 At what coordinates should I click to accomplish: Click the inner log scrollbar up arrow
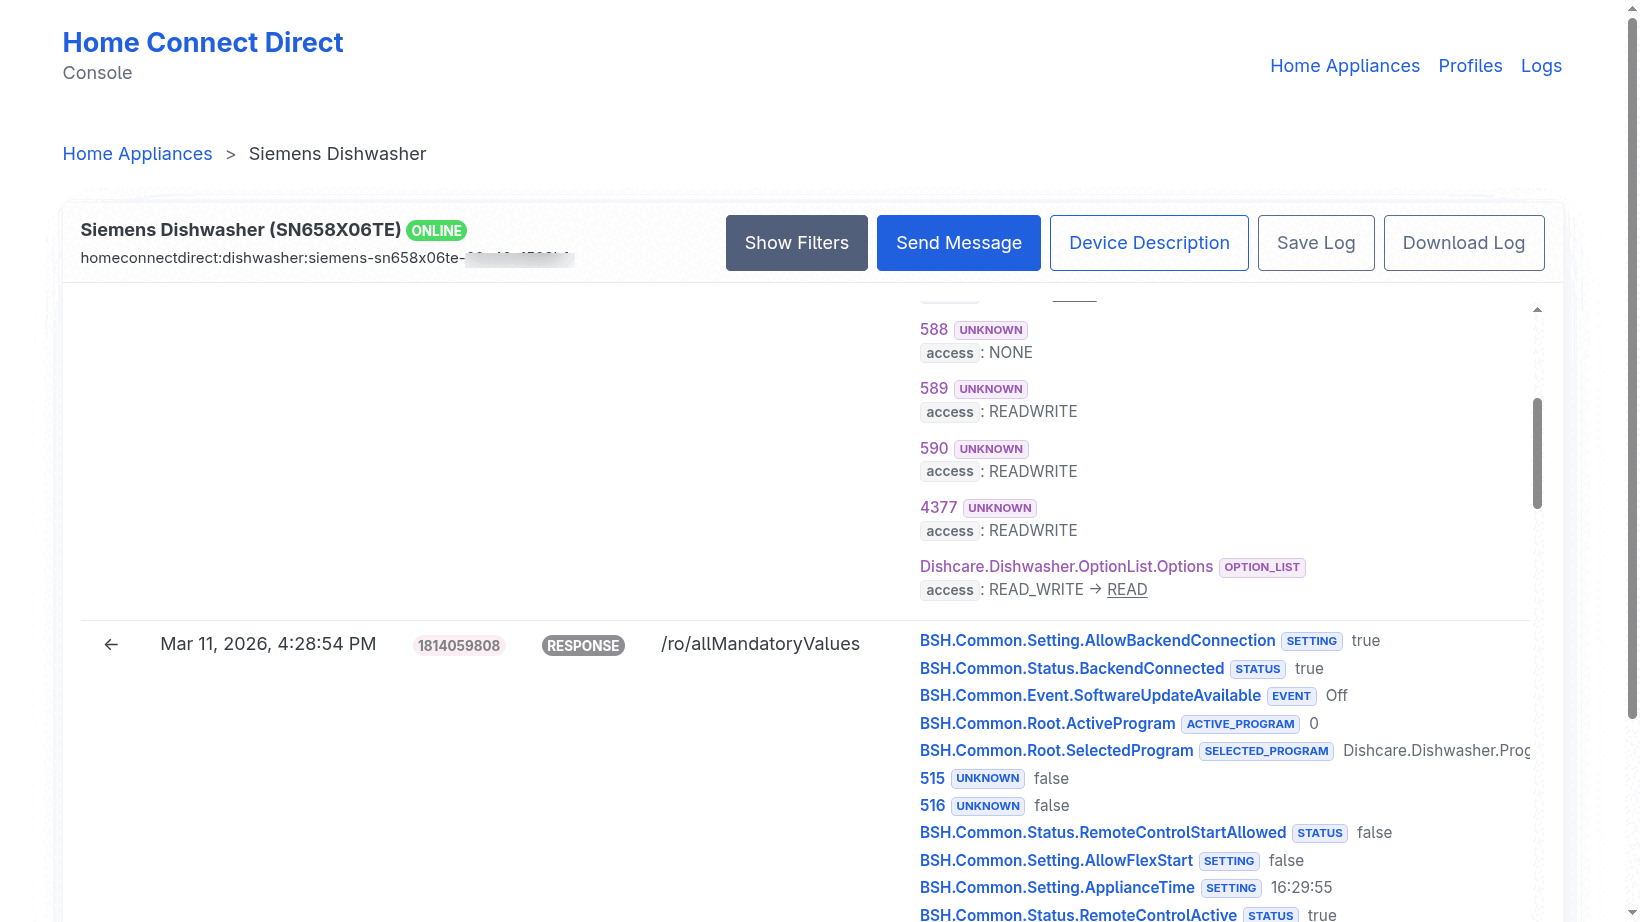tap(1537, 310)
